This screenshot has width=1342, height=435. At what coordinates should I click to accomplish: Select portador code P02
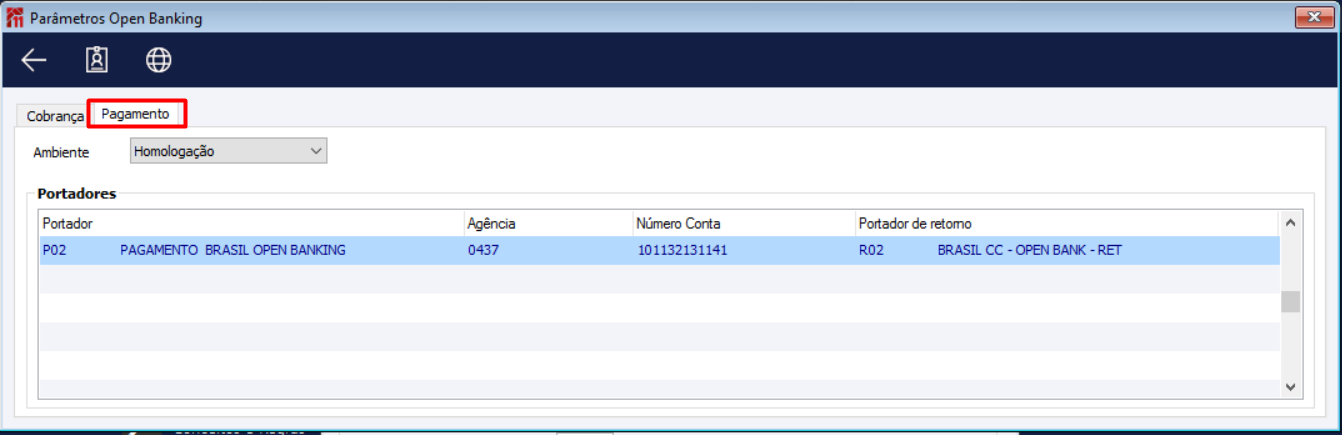(x=54, y=250)
